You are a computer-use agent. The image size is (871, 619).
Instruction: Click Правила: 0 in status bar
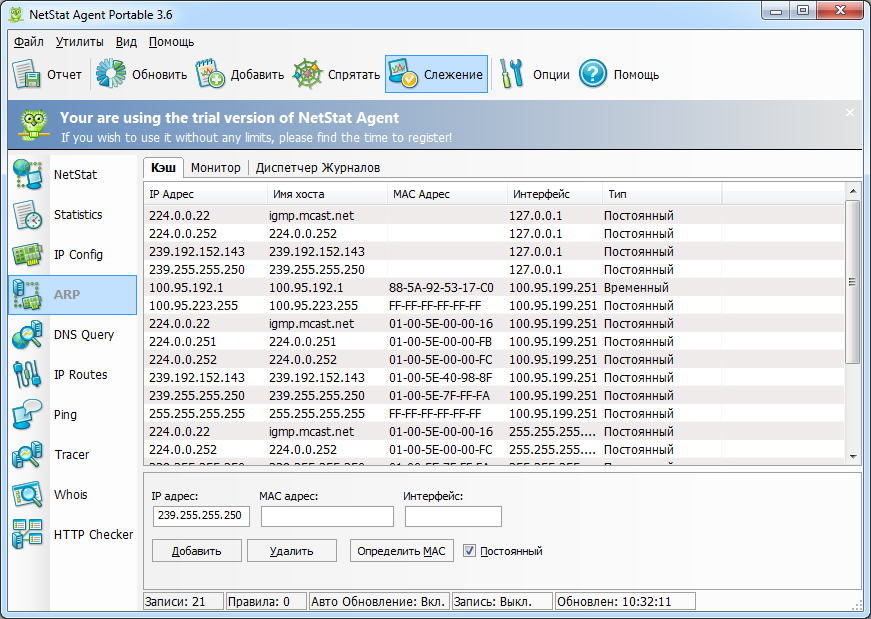[x=266, y=601]
